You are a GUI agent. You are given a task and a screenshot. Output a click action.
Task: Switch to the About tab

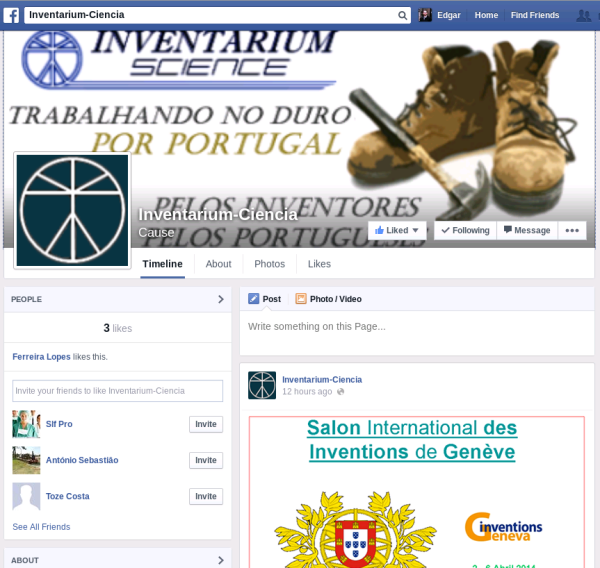218,264
